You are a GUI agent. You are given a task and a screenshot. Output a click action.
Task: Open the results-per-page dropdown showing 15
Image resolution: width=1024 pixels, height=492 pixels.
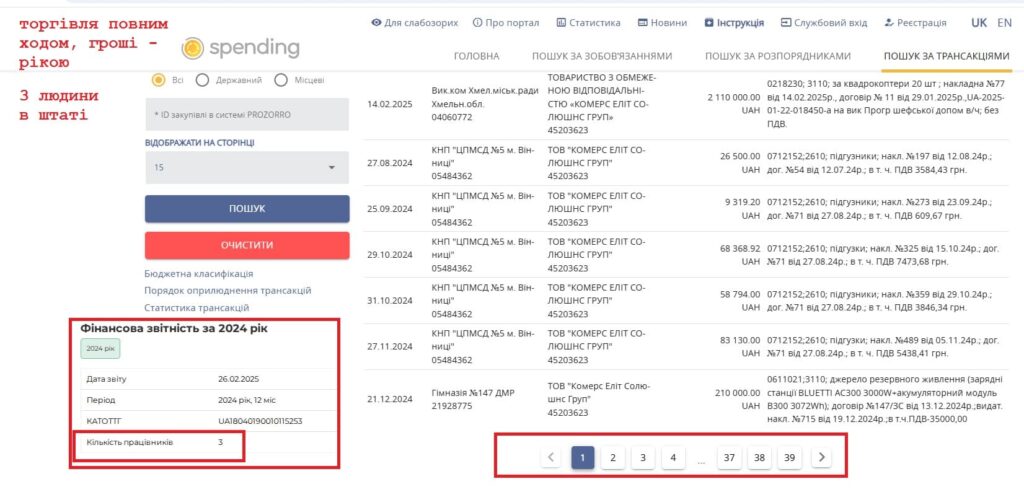(x=246, y=168)
